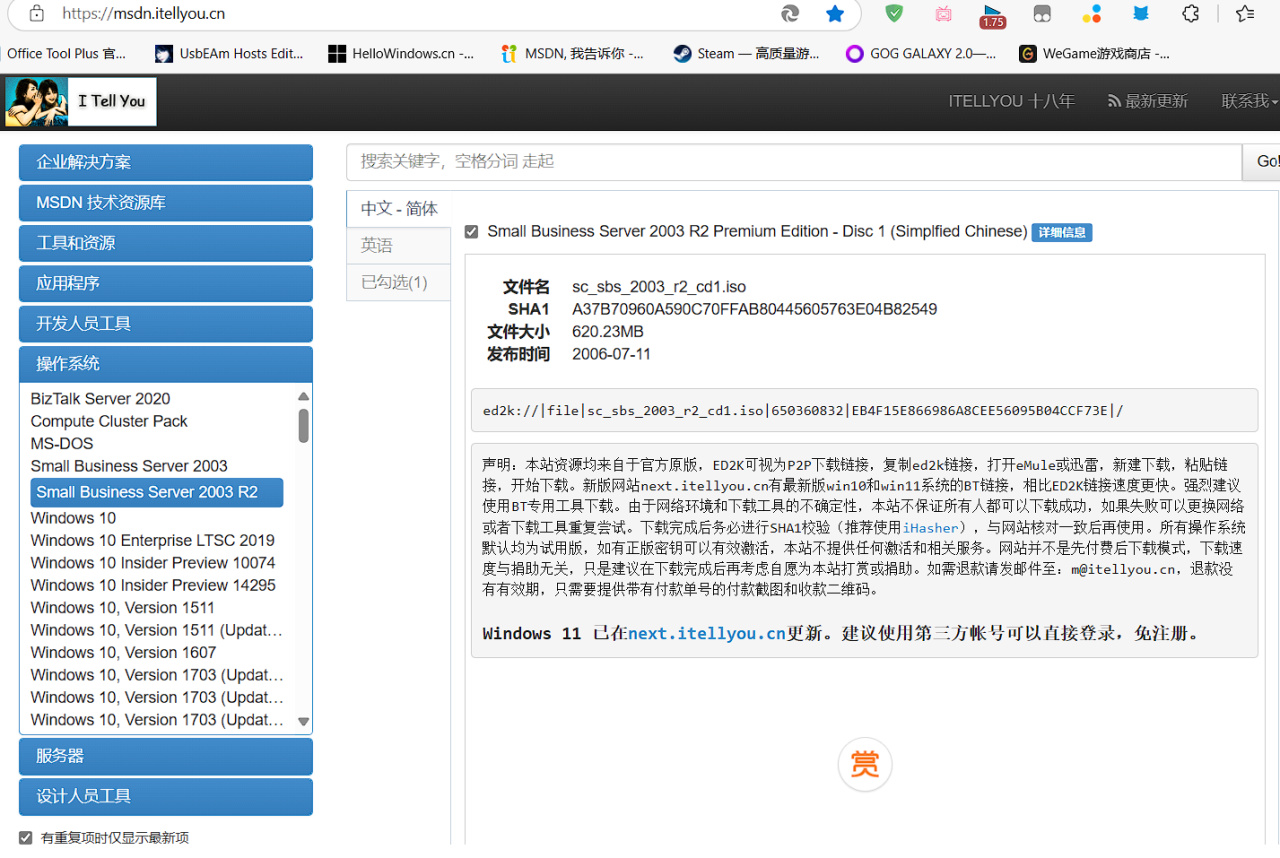The height and width of the screenshot is (858, 1280).
Task: Expand the 设计人员工具 category
Action: coord(166,797)
